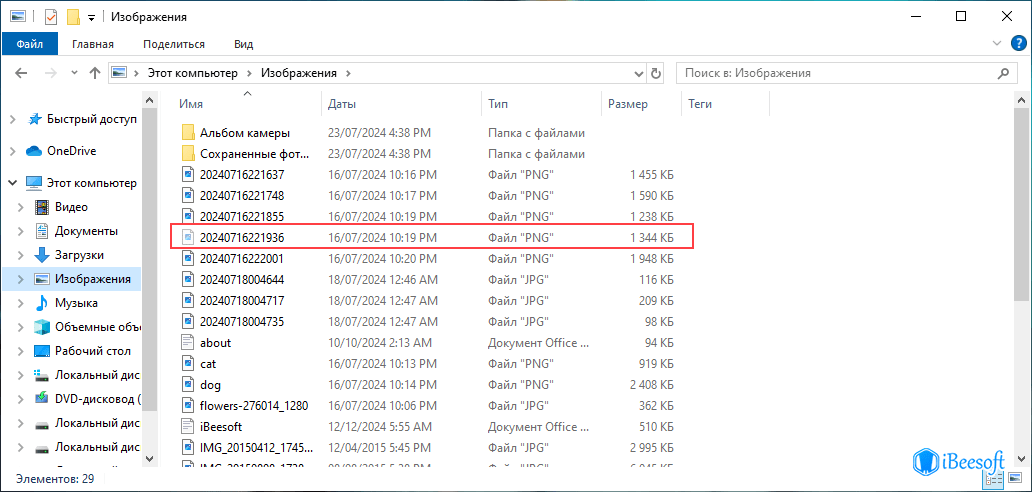Click the Back navigation arrow
The height and width of the screenshot is (492, 1032).
click(19, 73)
